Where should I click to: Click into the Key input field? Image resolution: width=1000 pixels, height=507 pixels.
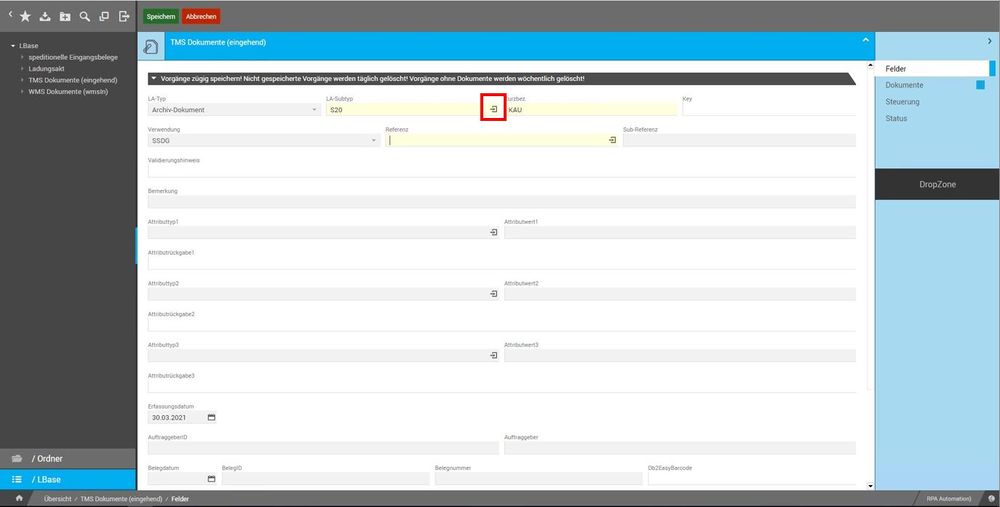click(x=769, y=110)
